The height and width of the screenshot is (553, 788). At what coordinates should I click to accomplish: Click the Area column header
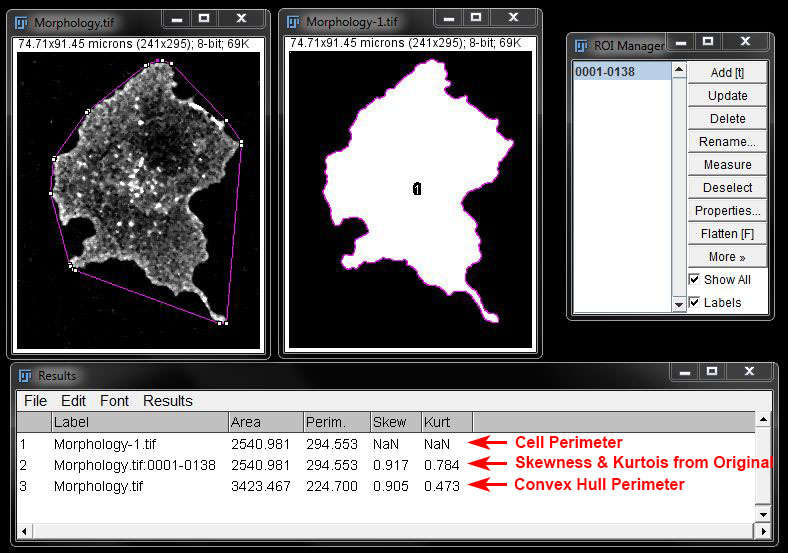click(266, 422)
